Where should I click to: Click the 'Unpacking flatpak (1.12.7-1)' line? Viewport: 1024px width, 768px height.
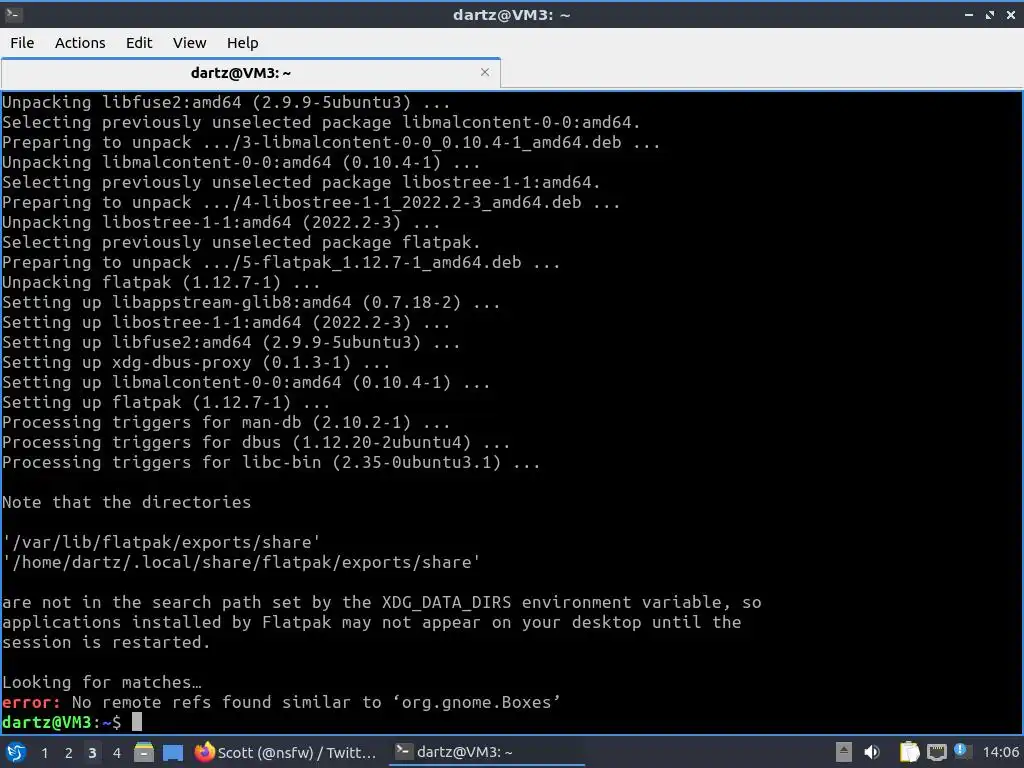161,282
